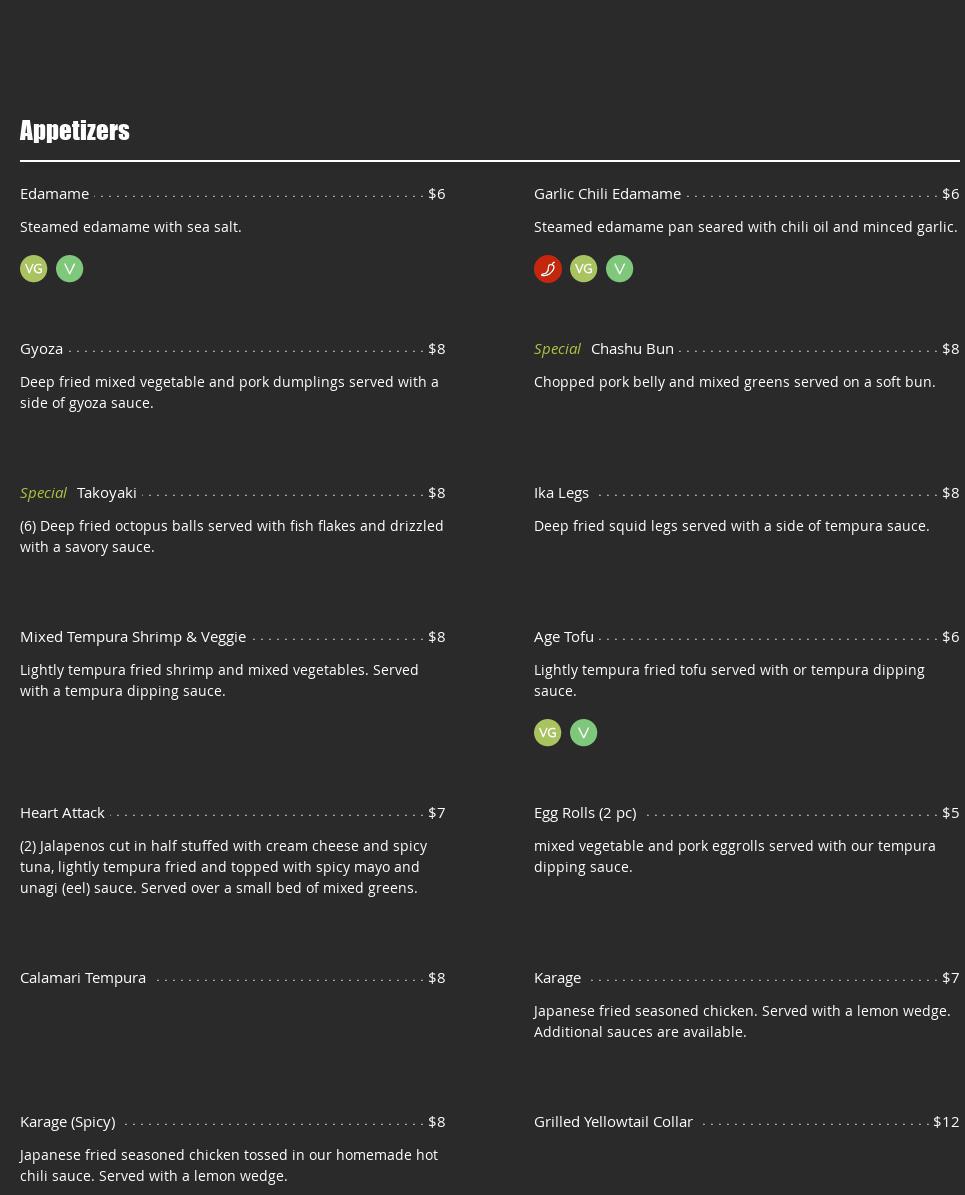Click Garlic Chili Edamame's VG badge

pyautogui.click(x=583, y=268)
